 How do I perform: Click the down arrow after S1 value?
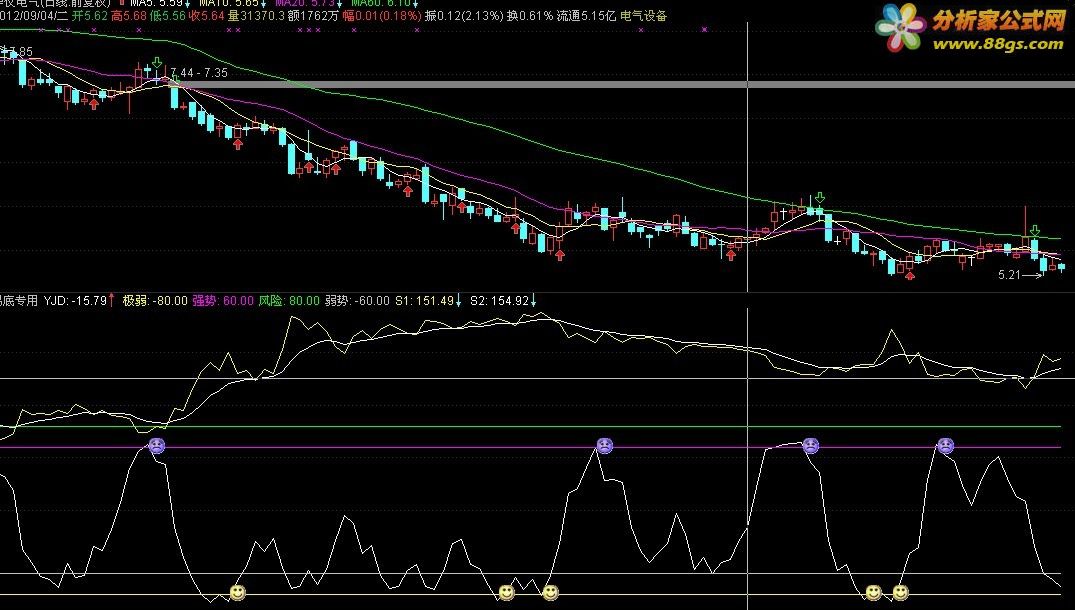(458, 300)
